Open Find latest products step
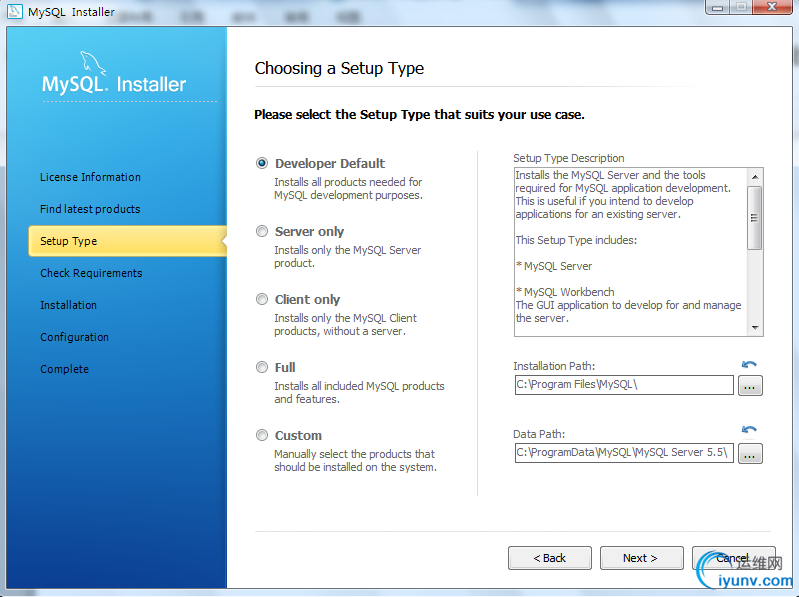This screenshot has height=597, width=799. point(90,209)
